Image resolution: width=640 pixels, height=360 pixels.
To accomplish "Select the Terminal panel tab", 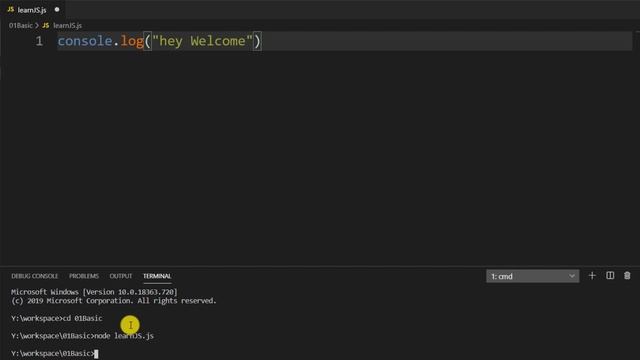I will (x=157, y=276).
